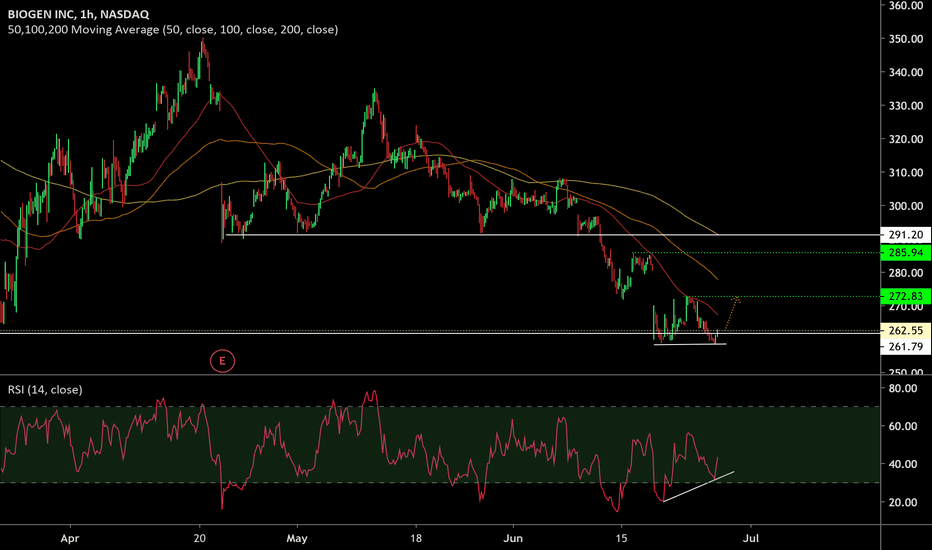Click the RSI 60.00 axis value
Image resolution: width=932 pixels, height=550 pixels.
click(903, 426)
